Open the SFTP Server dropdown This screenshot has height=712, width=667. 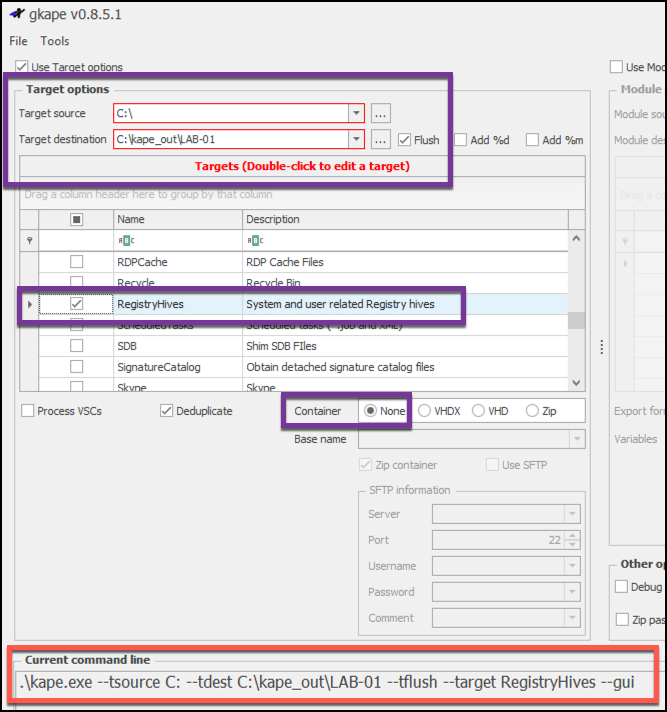point(572,514)
